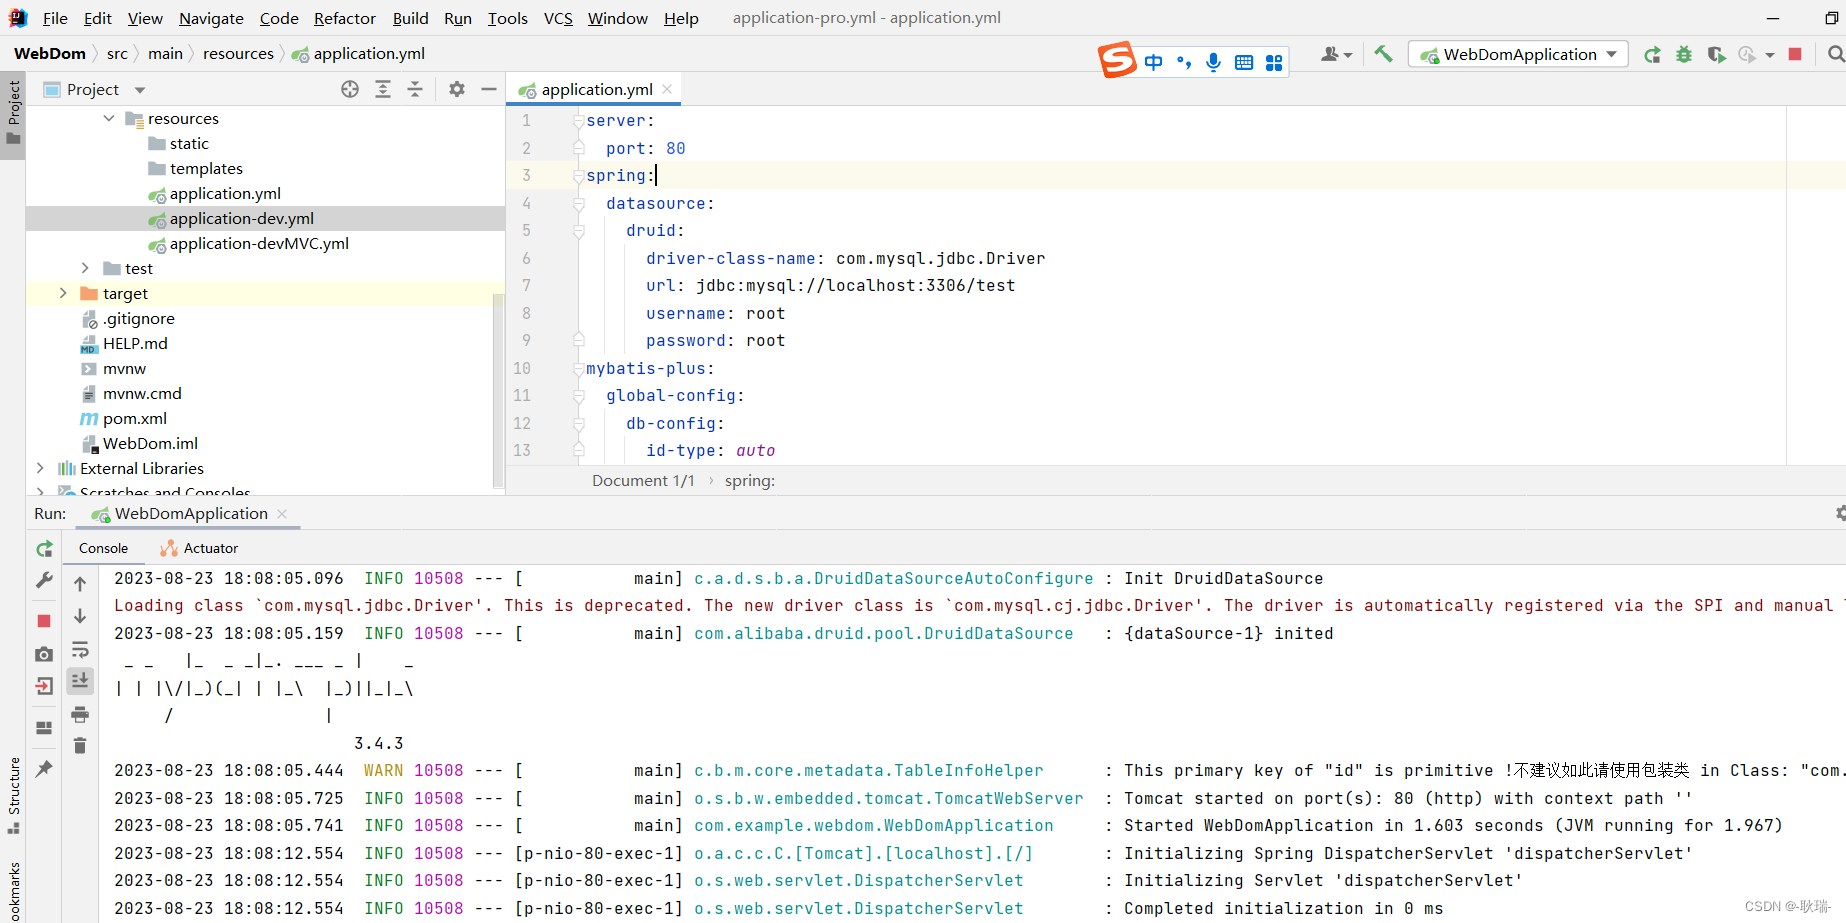The height and width of the screenshot is (923, 1846).
Task: Click console Down the Stack Trace arrow
Action: click(x=80, y=616)
